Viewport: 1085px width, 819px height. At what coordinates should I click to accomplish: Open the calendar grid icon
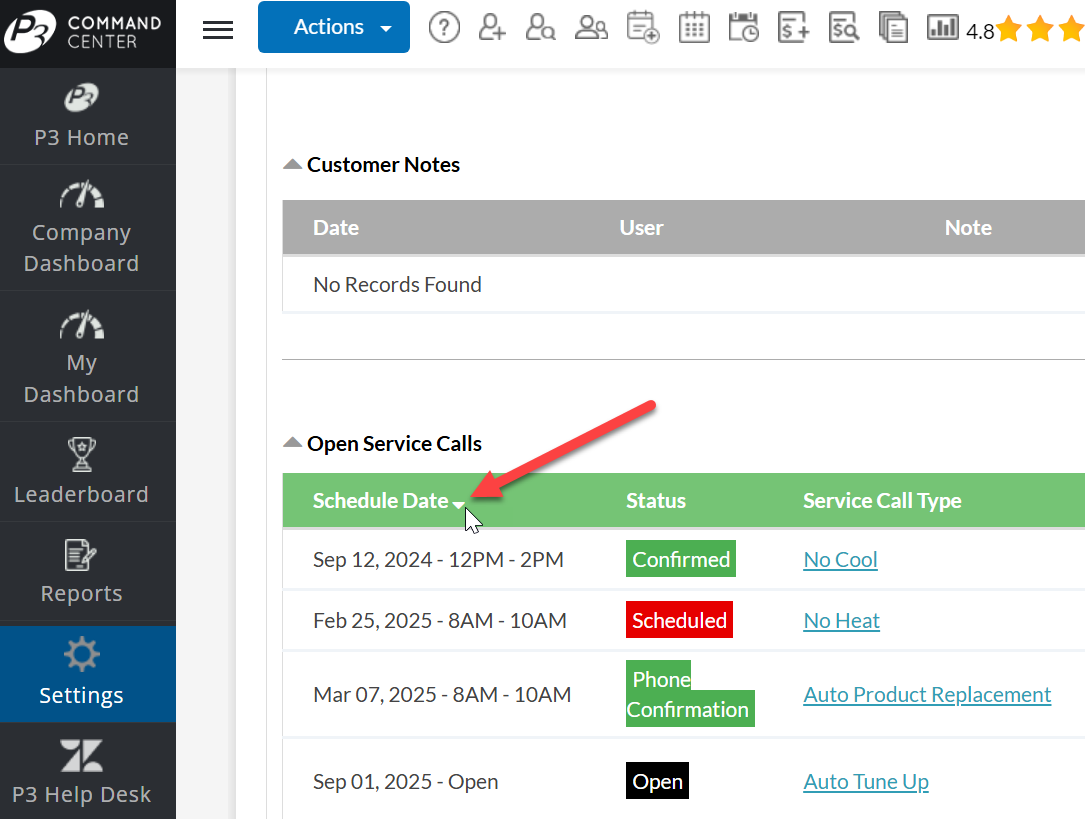click(x=694, y=28)
